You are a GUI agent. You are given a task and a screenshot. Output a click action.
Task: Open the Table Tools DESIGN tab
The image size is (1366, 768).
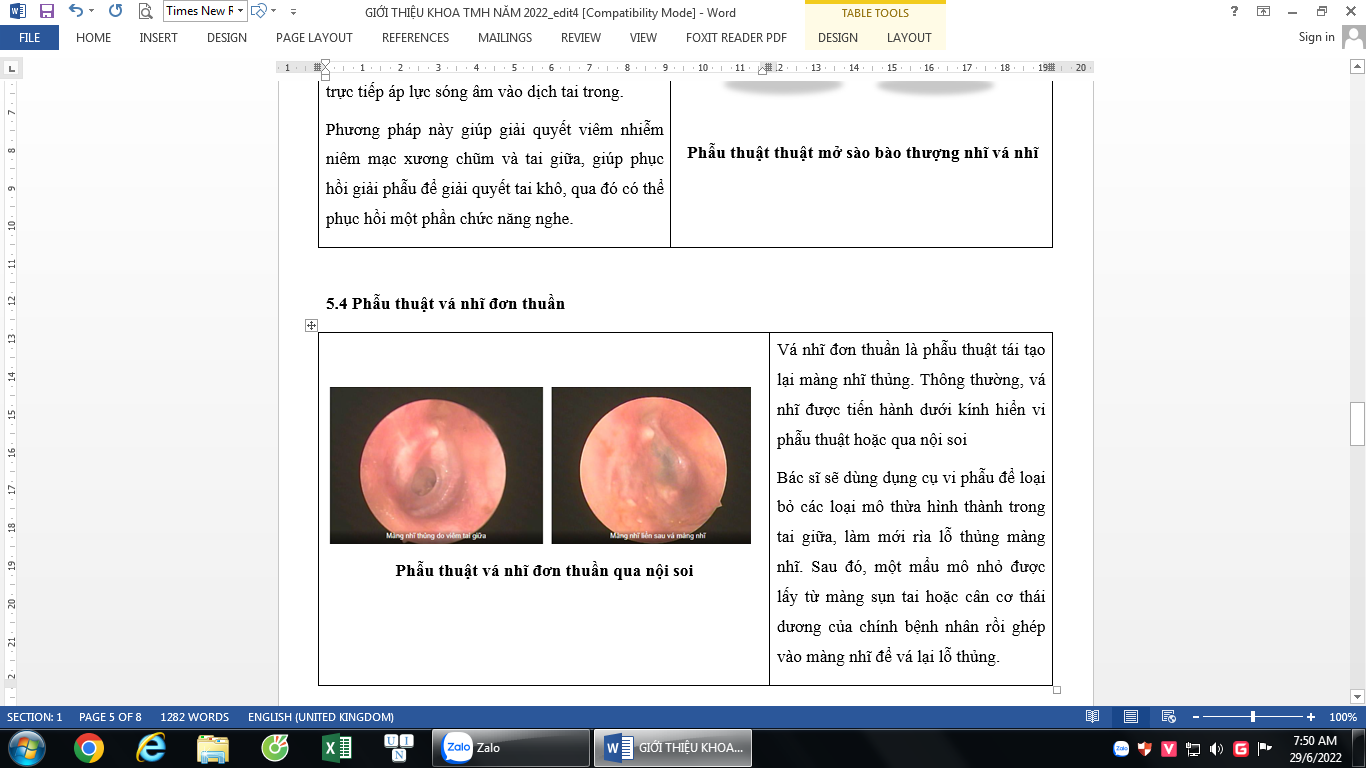pos(837,38)
